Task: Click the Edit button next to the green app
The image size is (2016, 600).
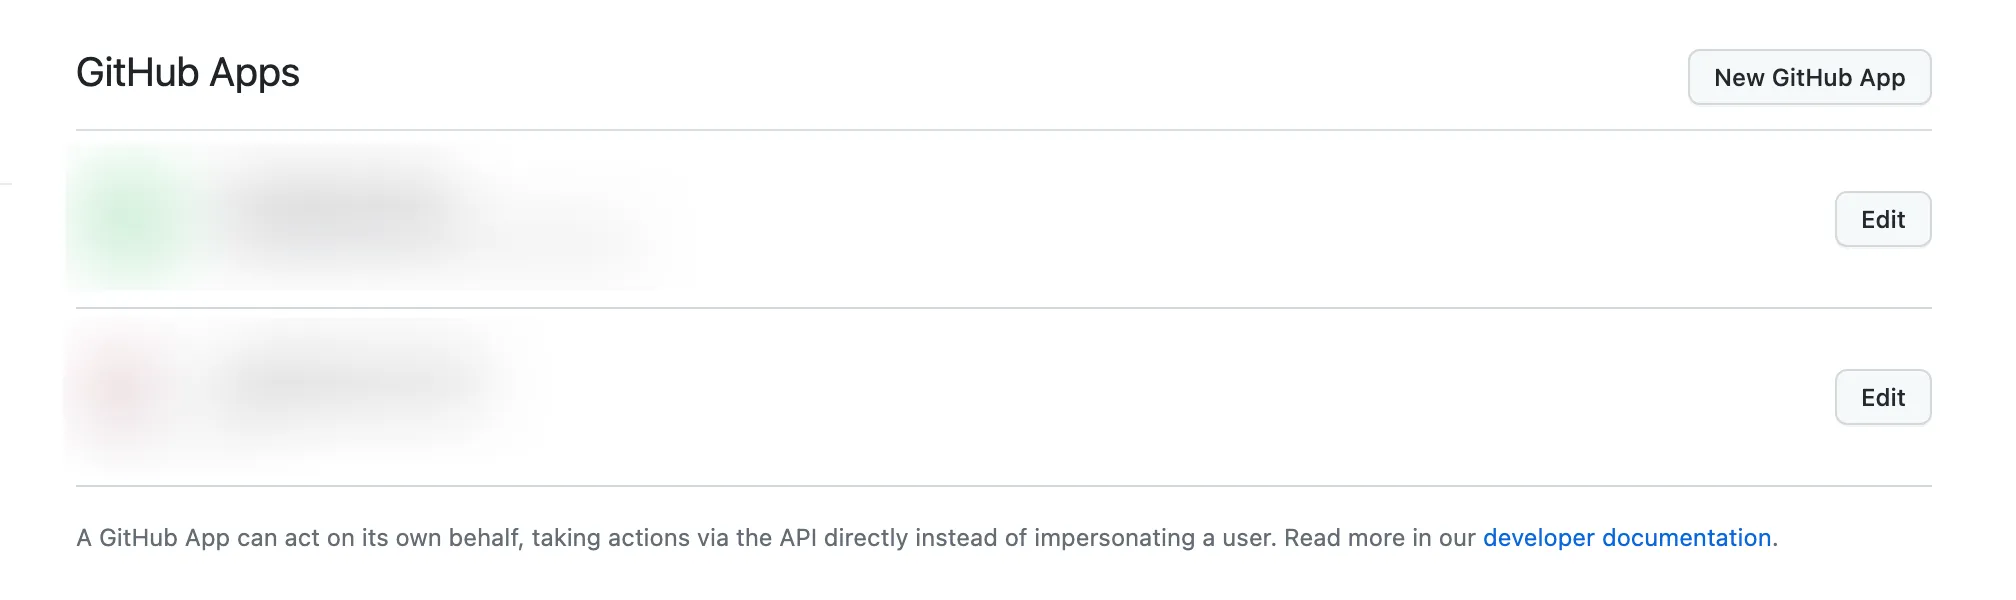Action: 1883,219
